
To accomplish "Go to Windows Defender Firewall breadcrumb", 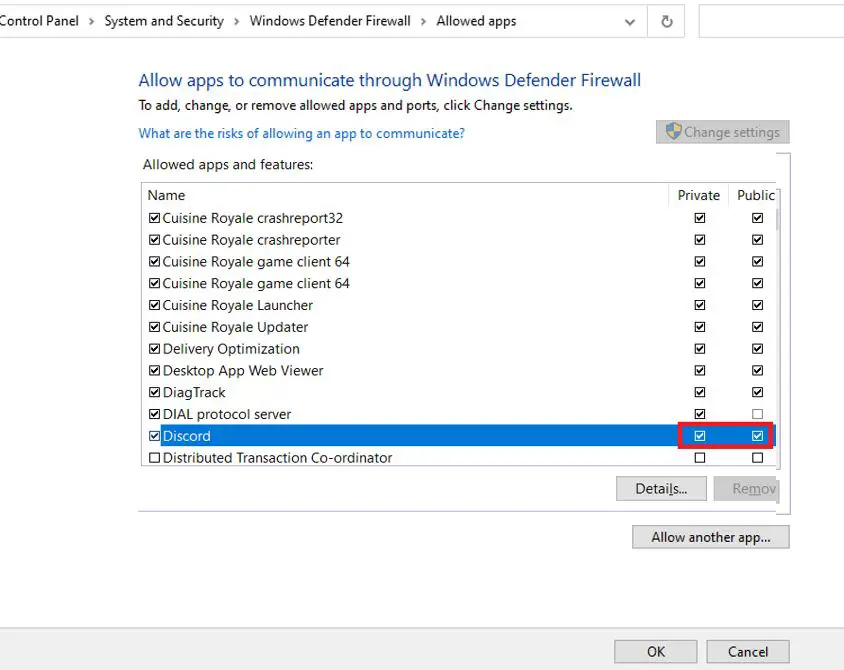I will (330, 21).
